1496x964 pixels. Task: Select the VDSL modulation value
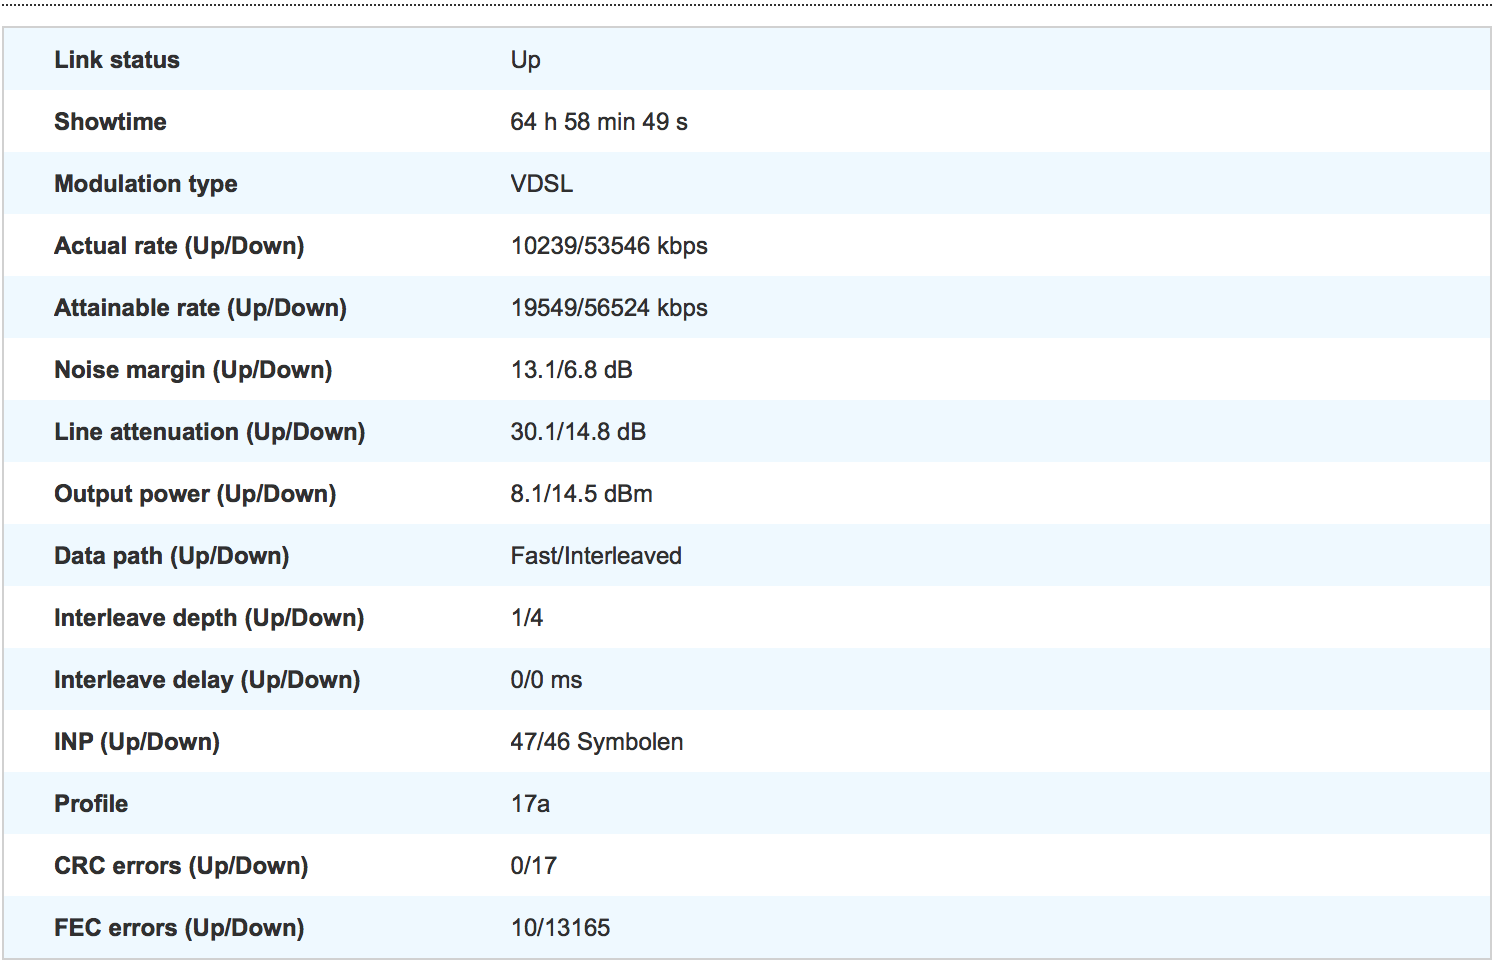point(541,184)
